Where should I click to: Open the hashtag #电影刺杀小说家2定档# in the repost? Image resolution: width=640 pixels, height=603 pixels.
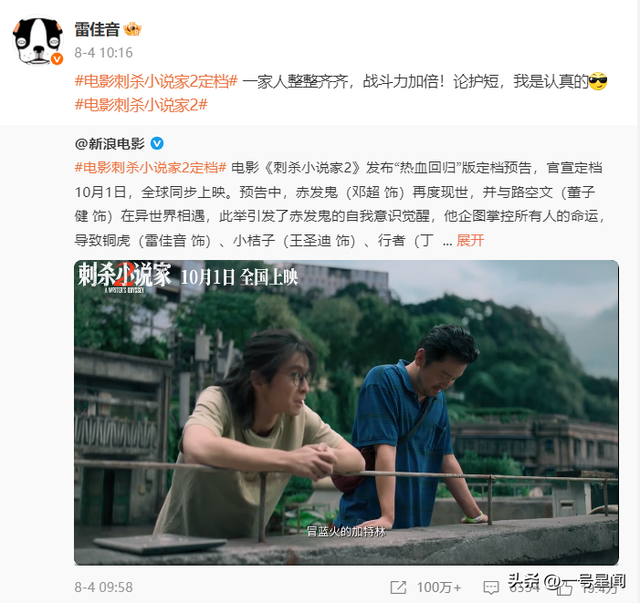[151, 168]
